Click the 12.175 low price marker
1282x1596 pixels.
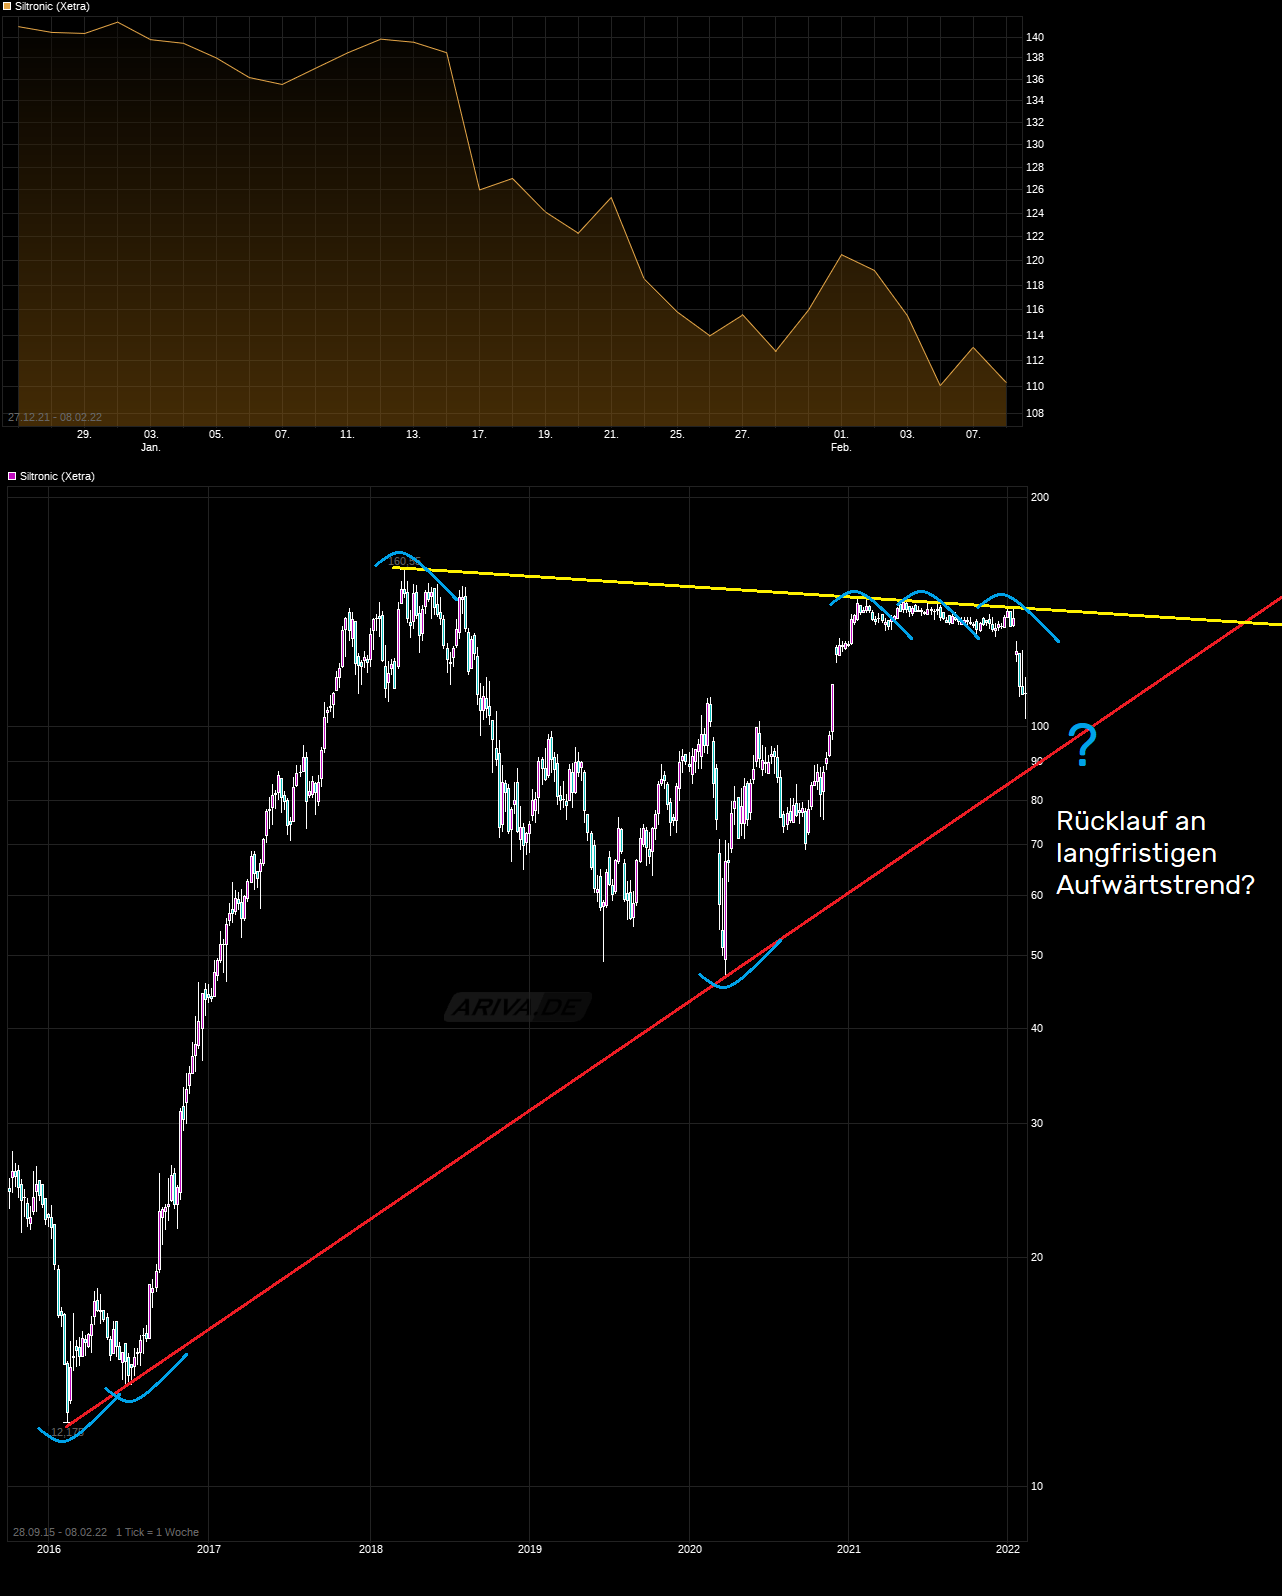[x=67, y=1432]
